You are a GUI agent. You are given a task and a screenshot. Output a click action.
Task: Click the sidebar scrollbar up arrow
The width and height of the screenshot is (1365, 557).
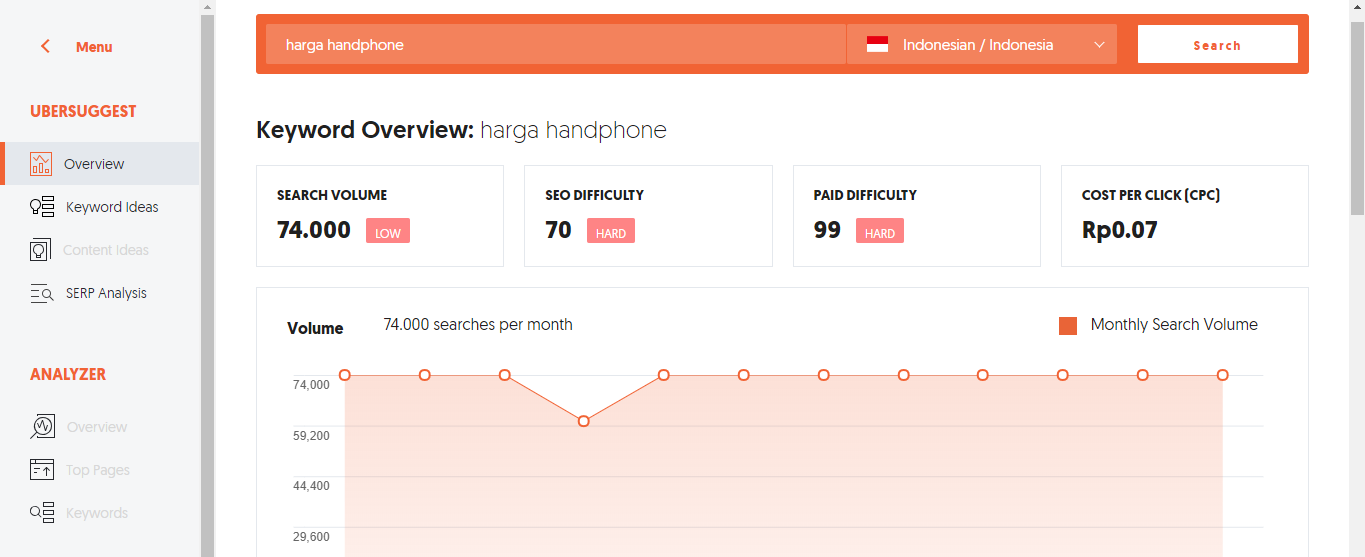[208, 8]
